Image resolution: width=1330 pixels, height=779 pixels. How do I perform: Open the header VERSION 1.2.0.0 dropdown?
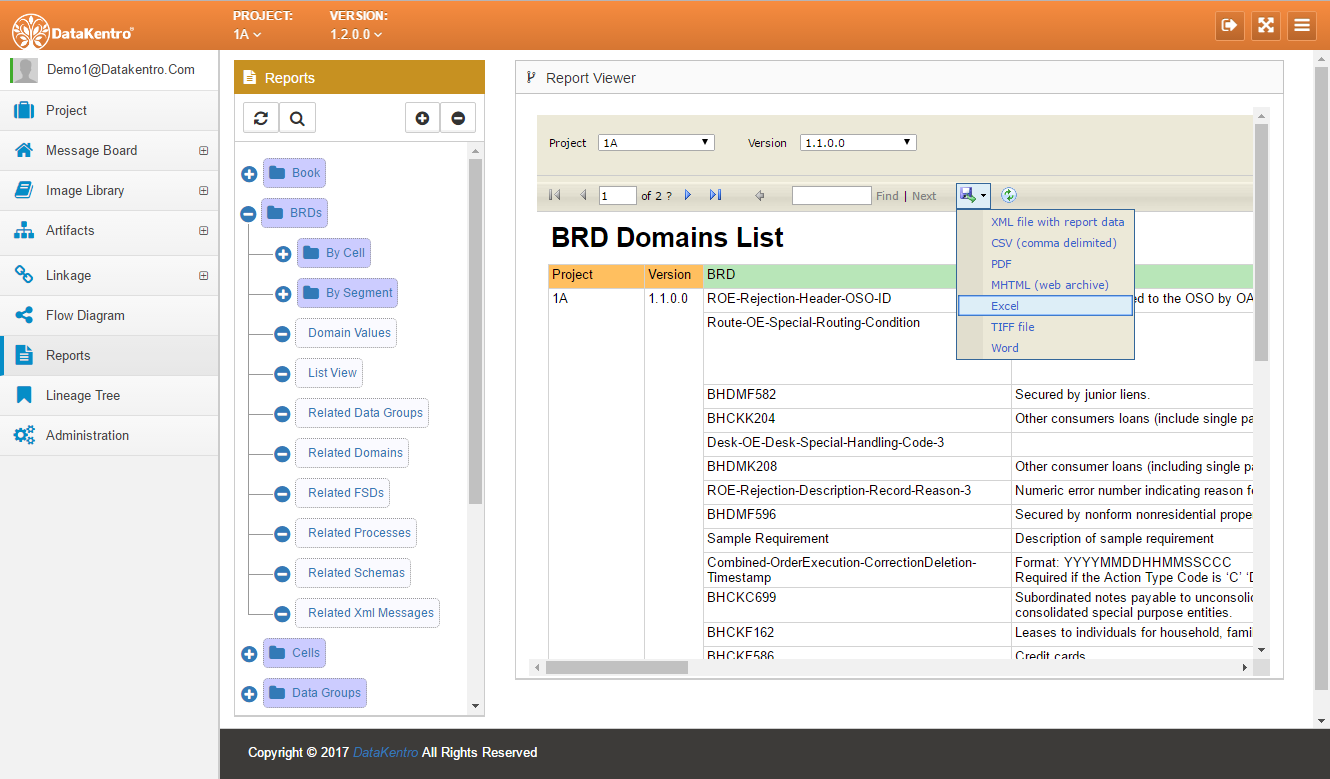(x=356, y=34)
